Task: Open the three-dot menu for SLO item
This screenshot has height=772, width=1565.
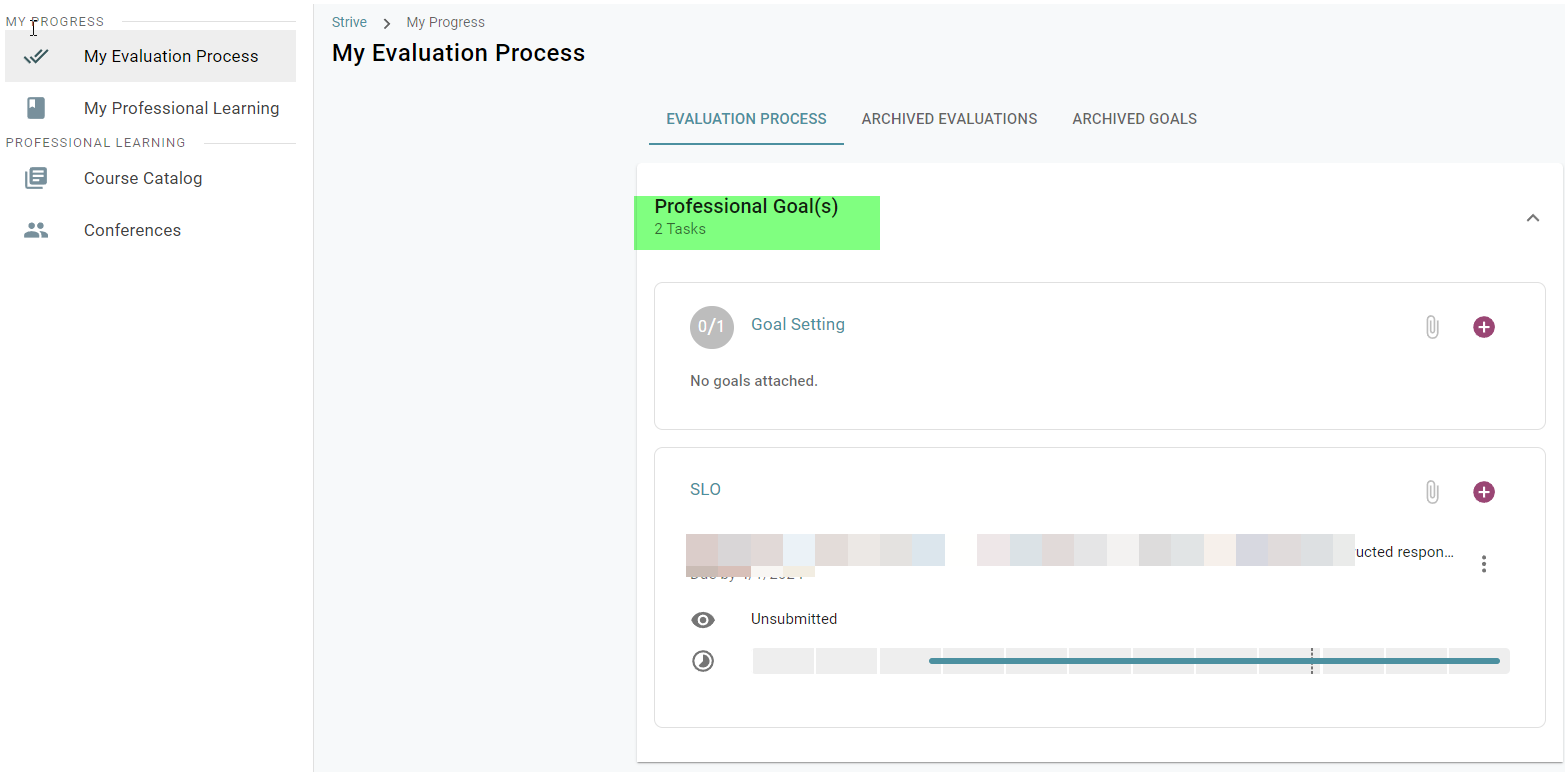Action: [1484, 564]
